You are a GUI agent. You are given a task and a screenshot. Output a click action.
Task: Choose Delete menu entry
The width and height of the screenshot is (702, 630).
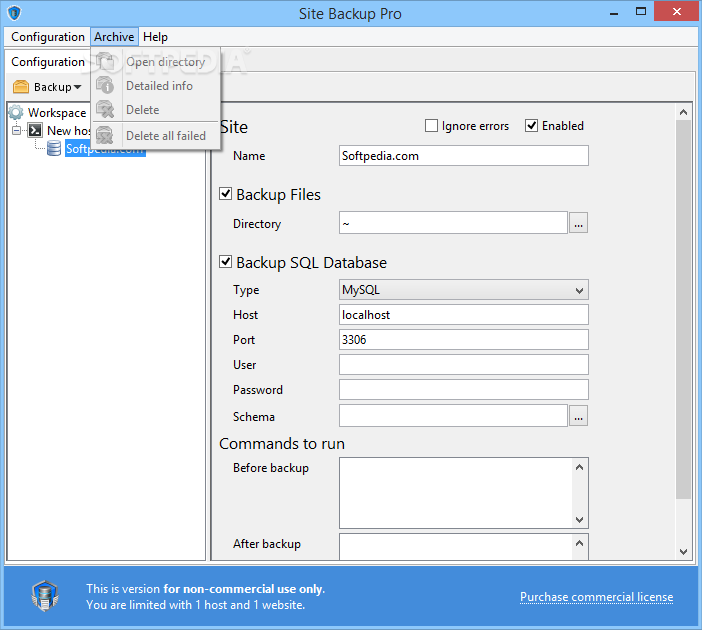155,109
